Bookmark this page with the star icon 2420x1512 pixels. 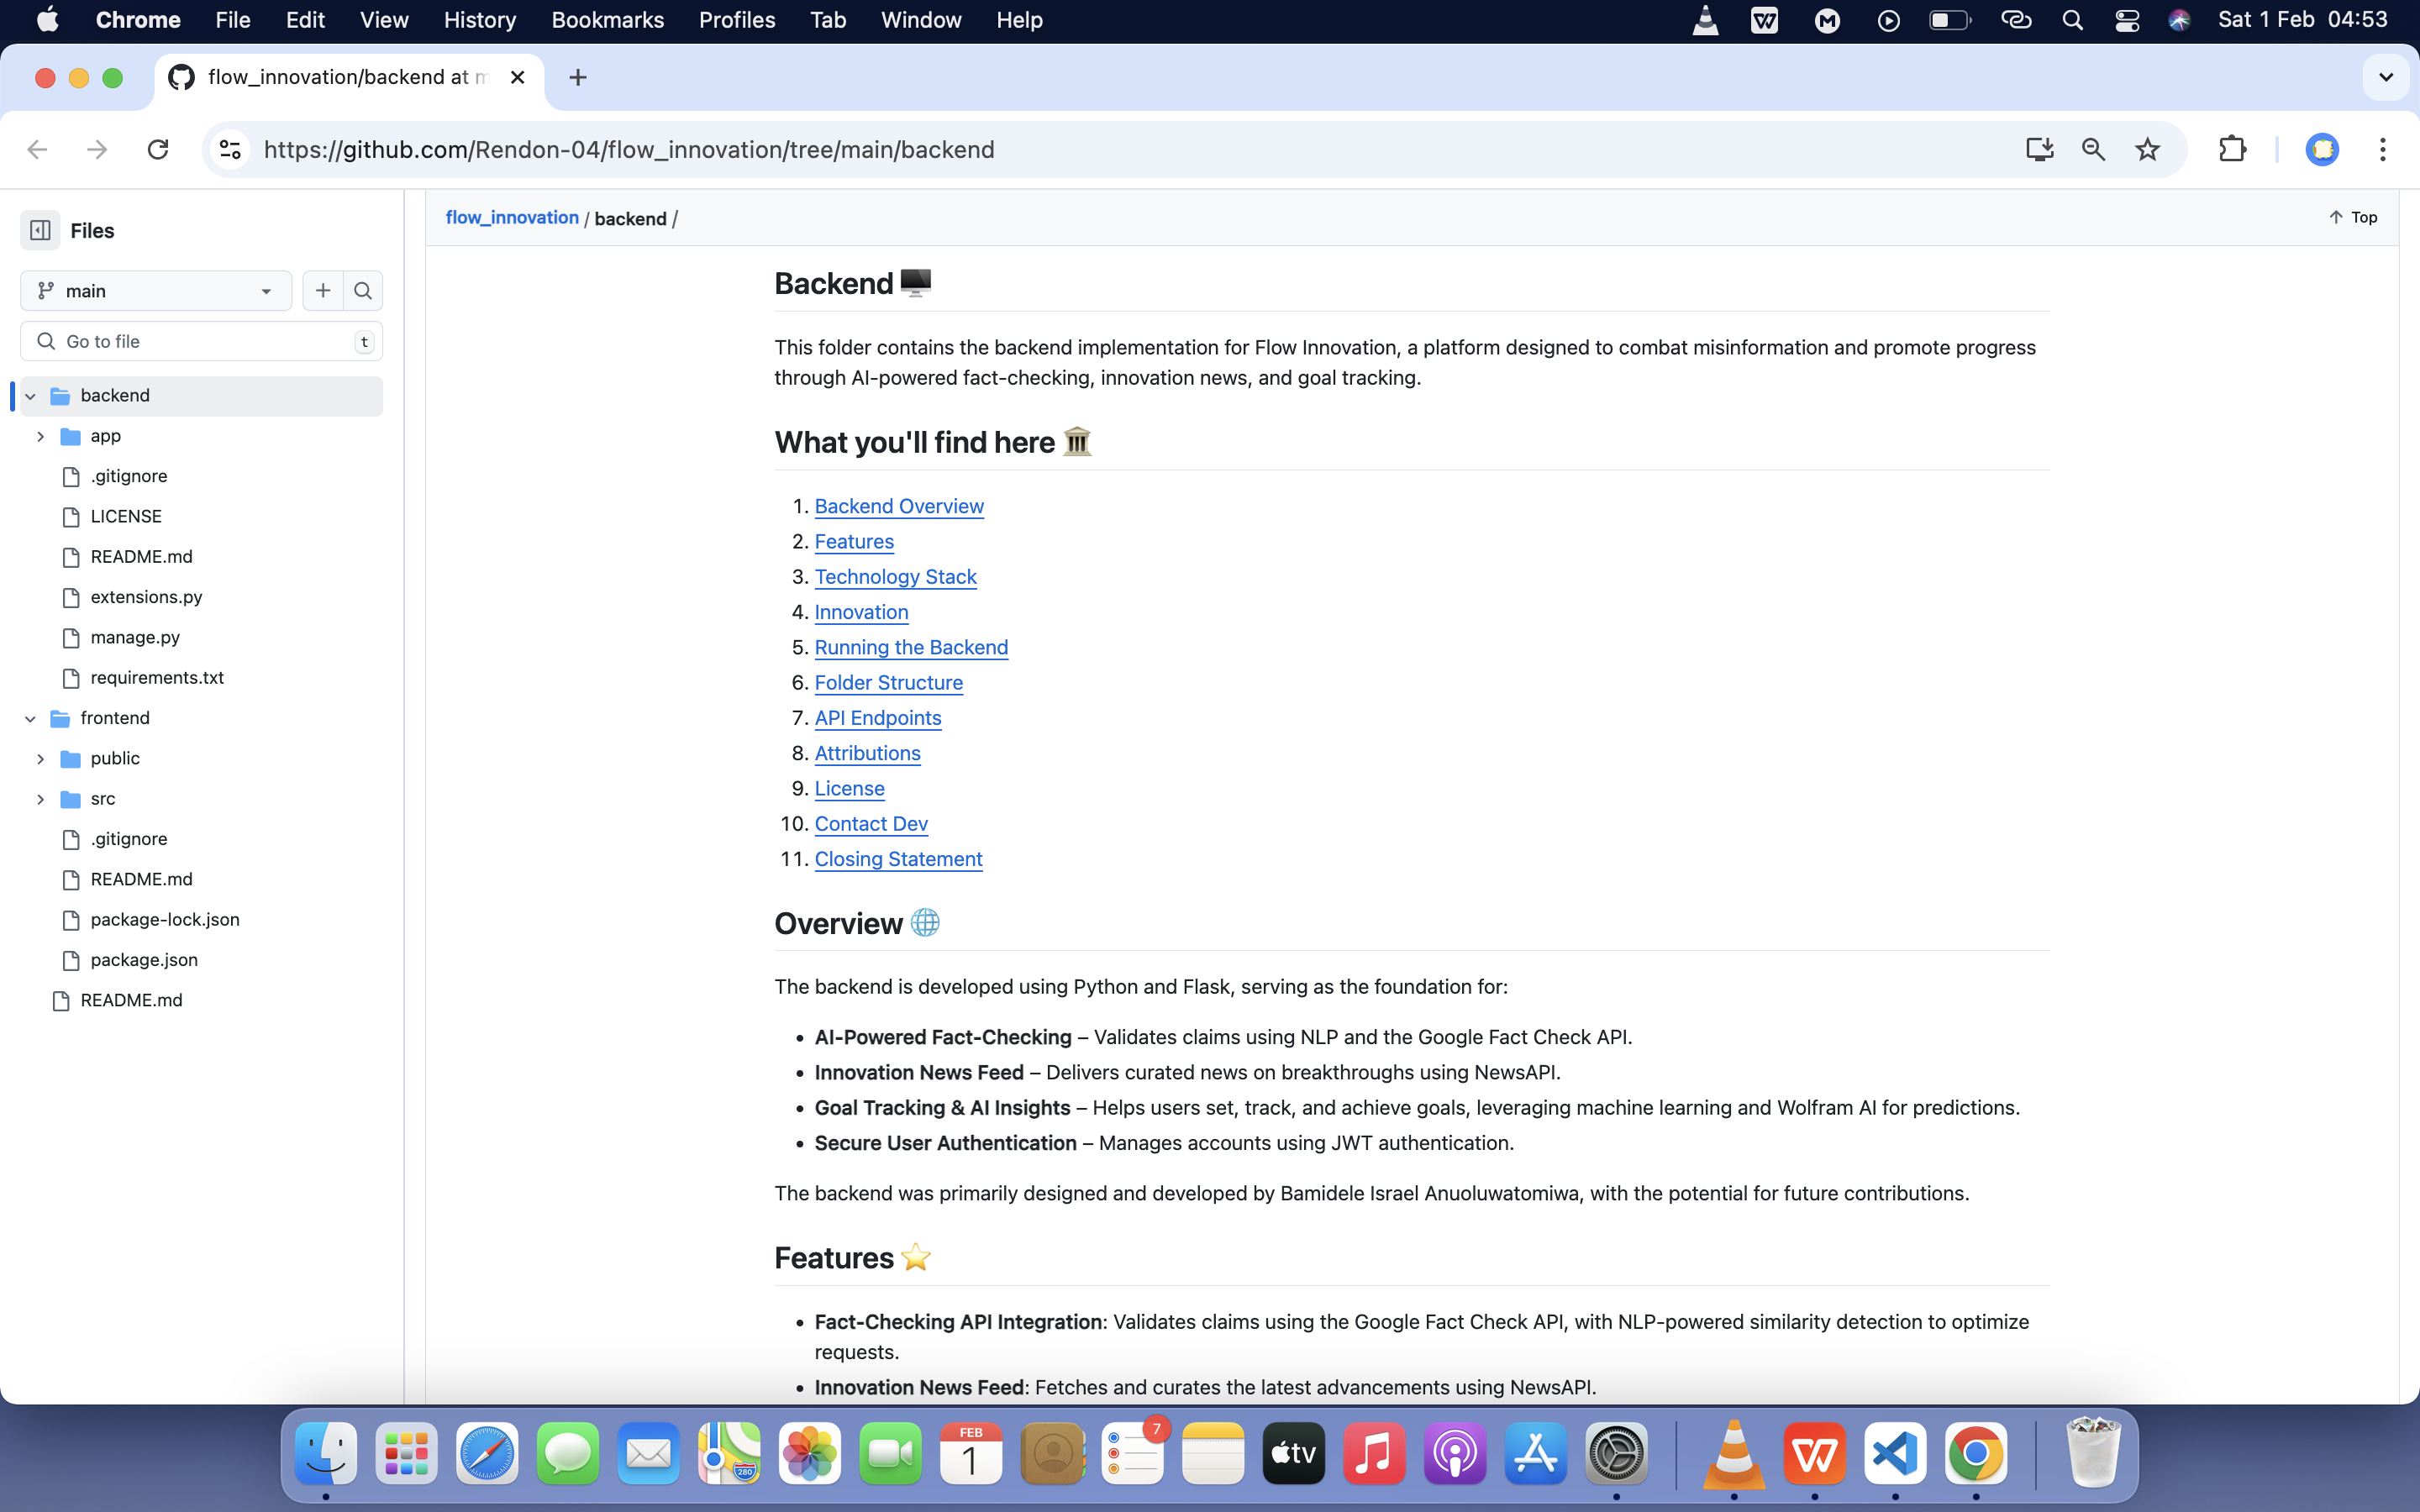(2147, 149)
